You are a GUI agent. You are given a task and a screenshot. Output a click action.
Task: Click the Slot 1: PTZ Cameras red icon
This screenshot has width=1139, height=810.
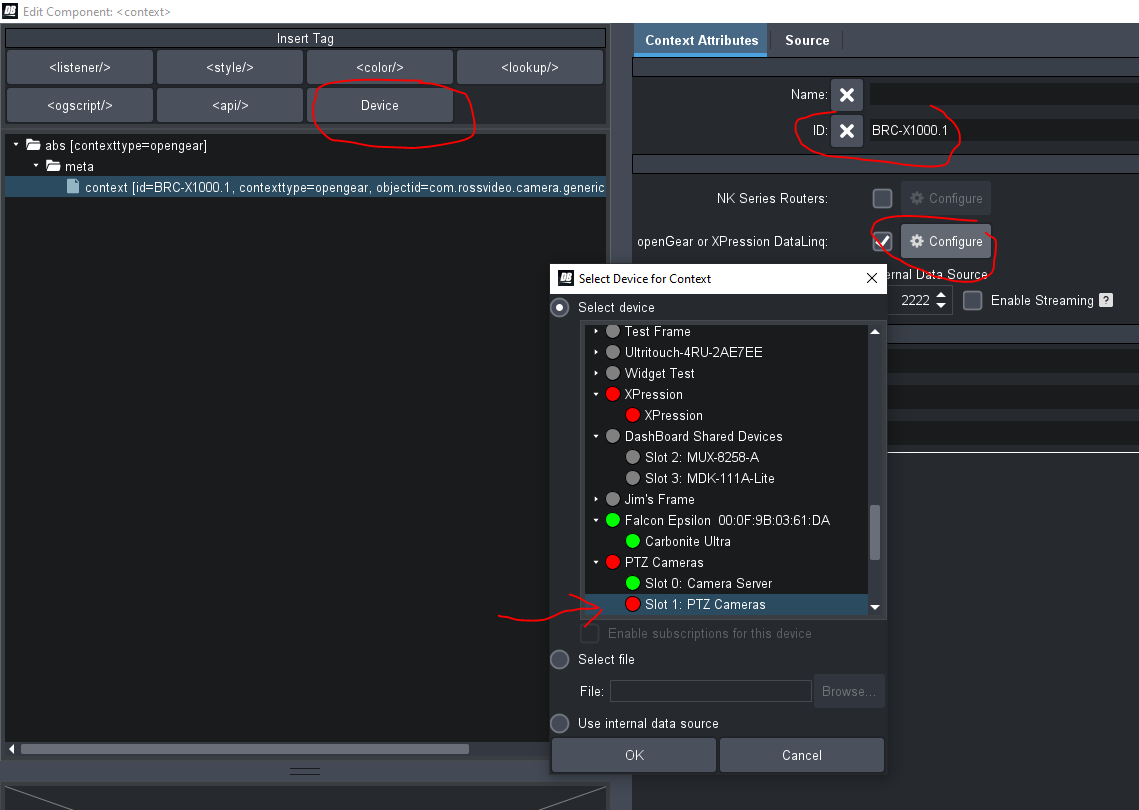click(633, 604)
